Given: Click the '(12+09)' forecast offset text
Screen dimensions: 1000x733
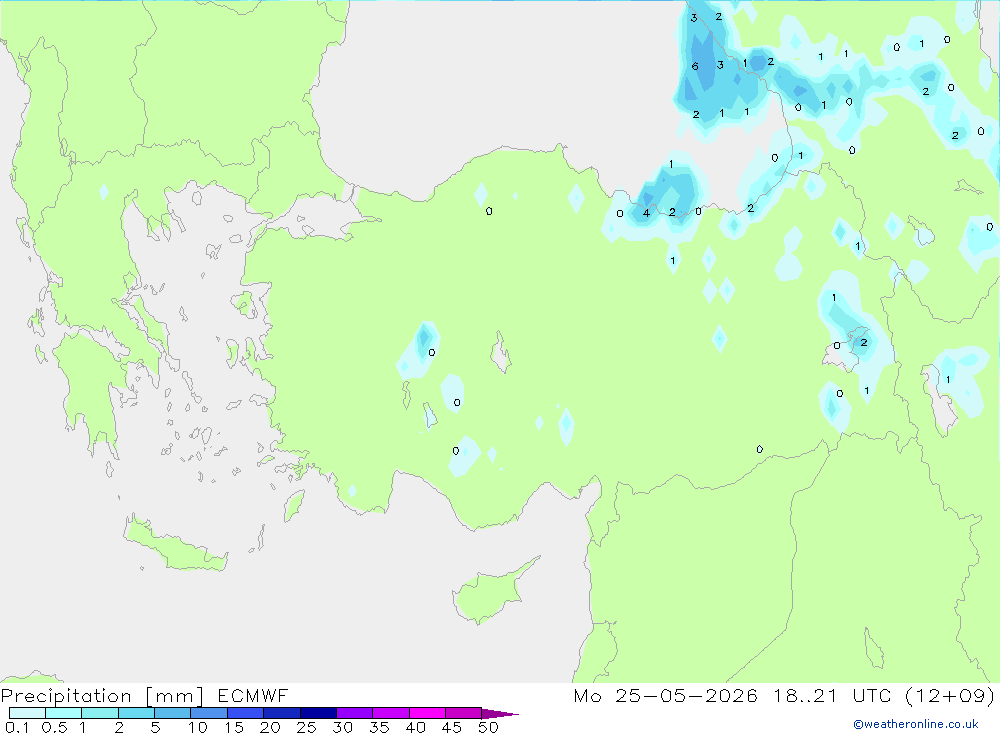Looking at the screenshot, I should [x=950, y=695].
